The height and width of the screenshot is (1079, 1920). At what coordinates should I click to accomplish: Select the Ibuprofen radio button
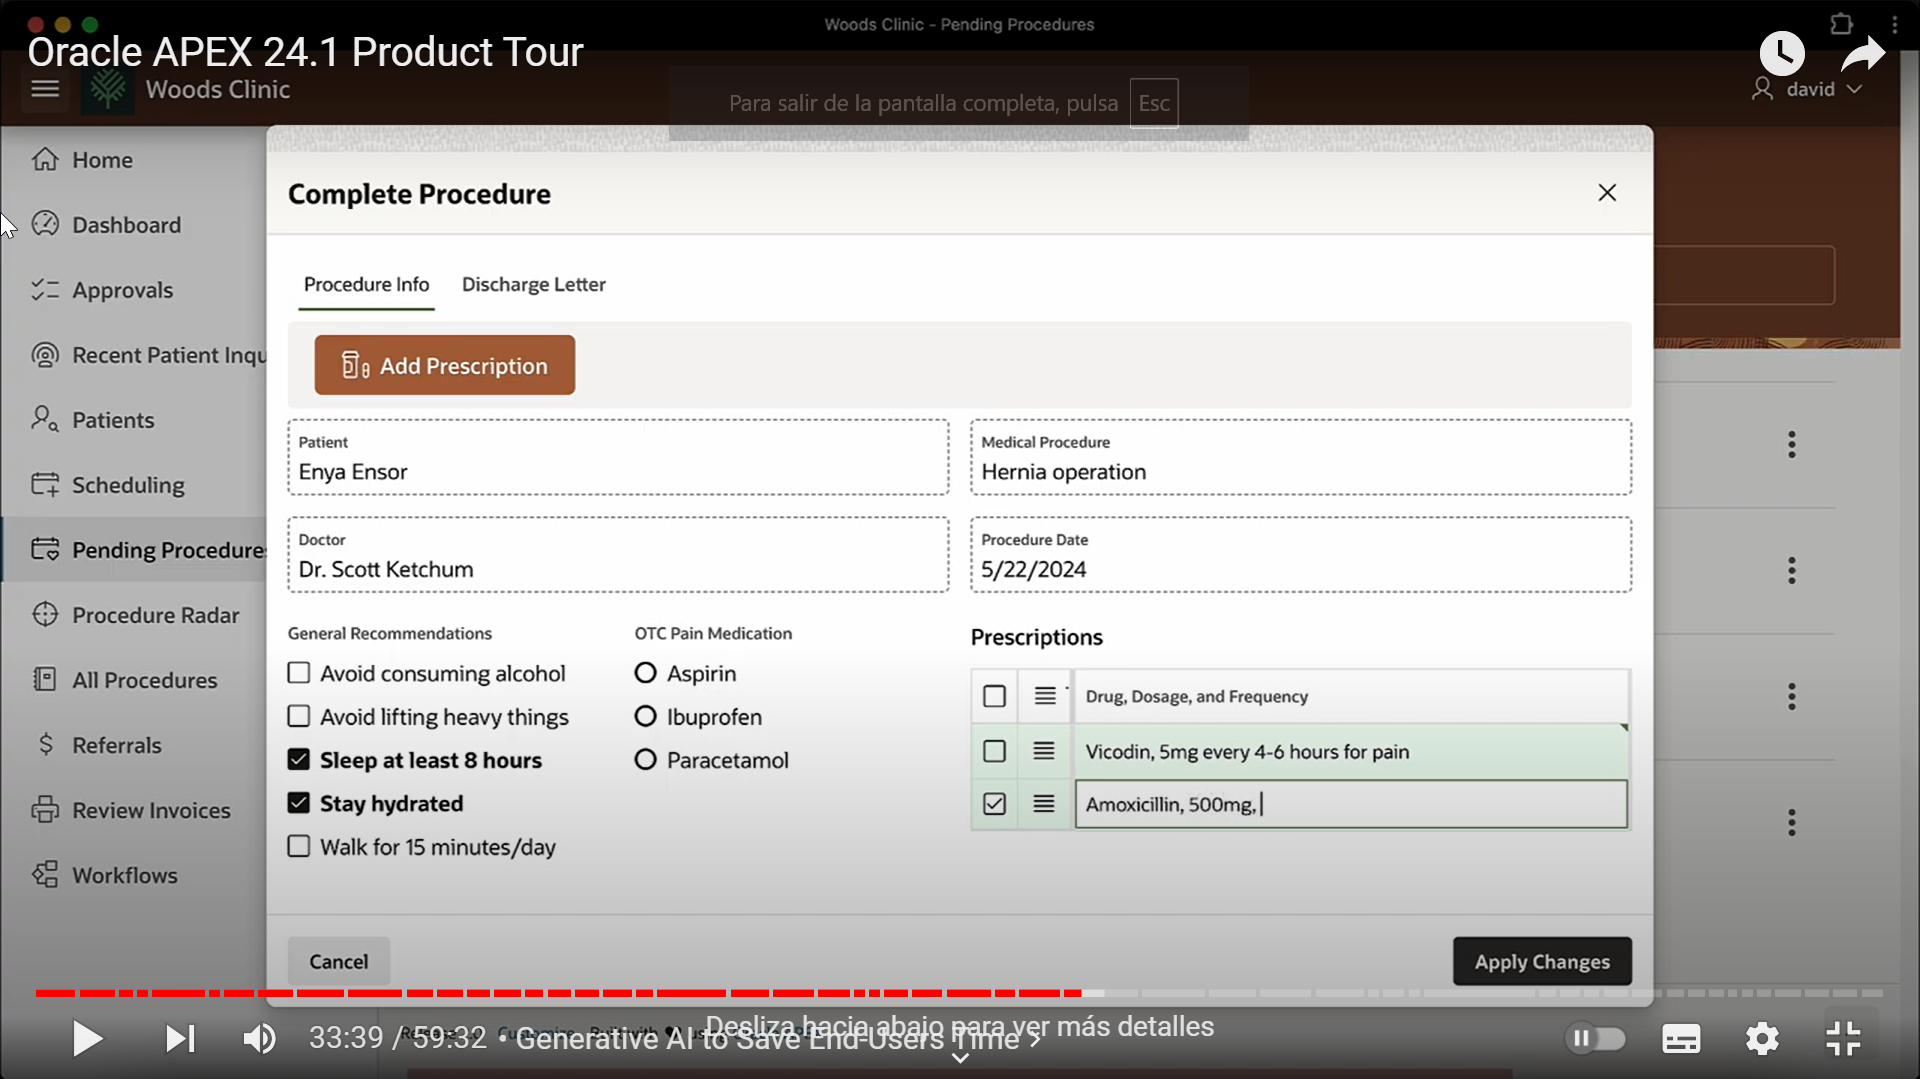click(646, 717)
